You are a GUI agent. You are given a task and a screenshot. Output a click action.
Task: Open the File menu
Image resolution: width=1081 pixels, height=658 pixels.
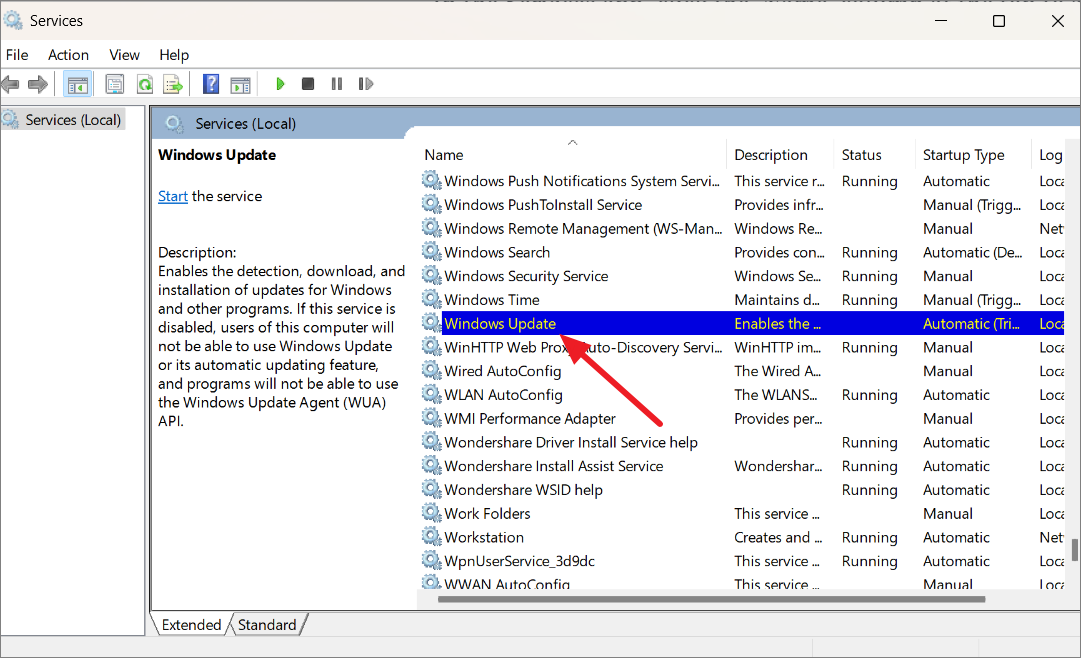click(17, 54)
